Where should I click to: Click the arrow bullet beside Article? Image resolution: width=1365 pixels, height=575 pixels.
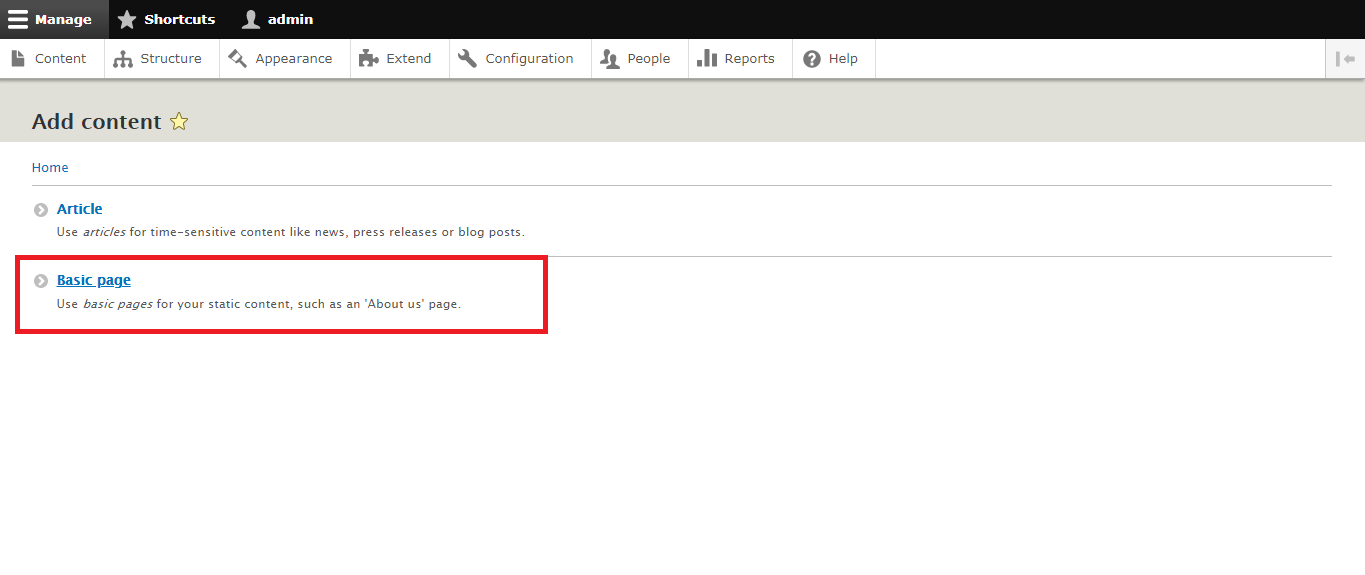(41, 210)
